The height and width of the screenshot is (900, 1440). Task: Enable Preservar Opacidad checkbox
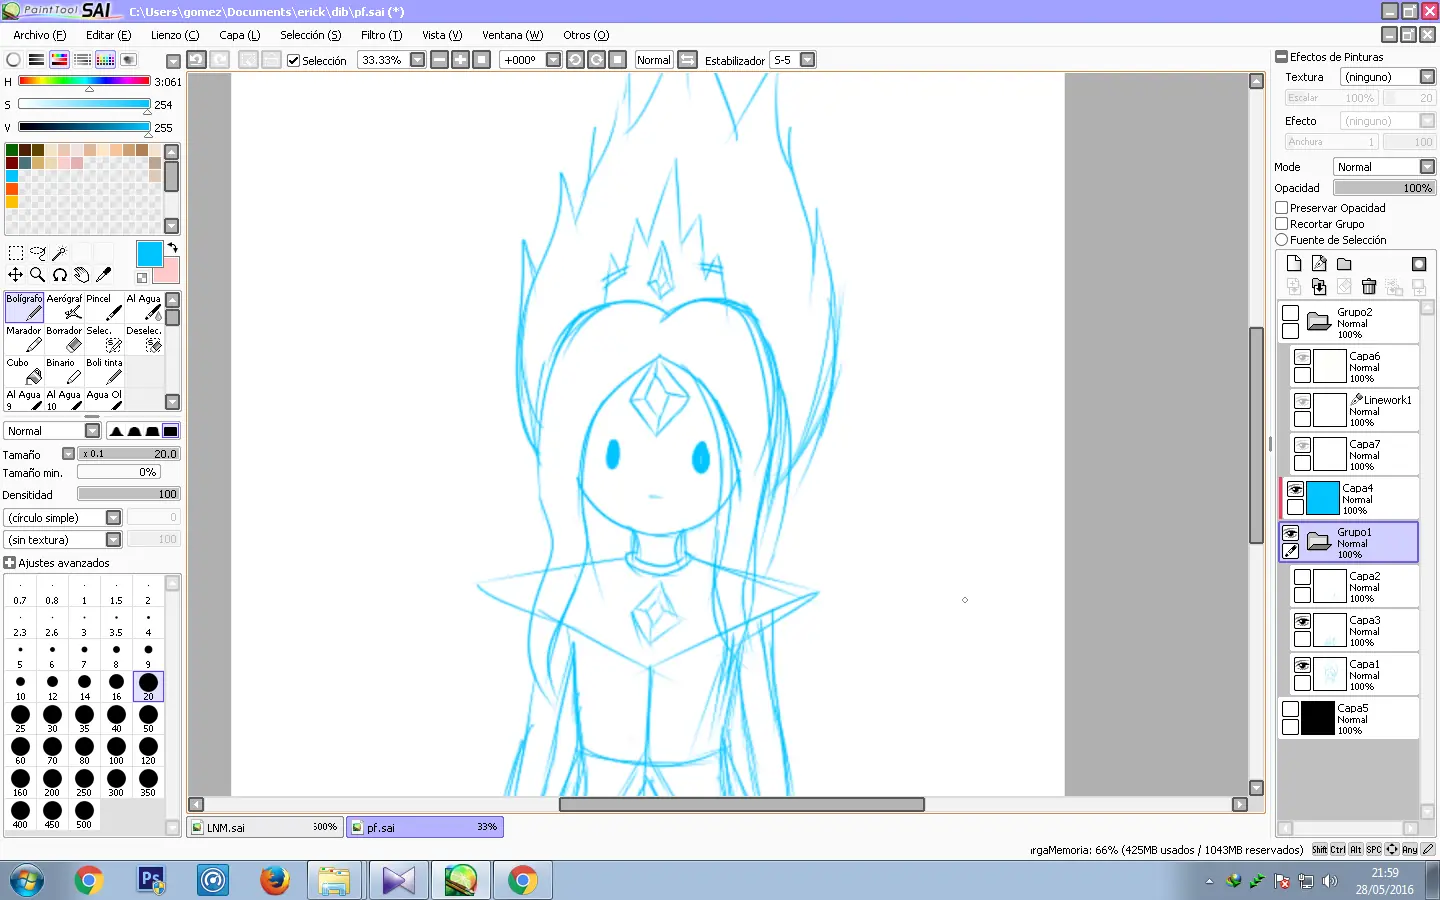point(1282,208)
